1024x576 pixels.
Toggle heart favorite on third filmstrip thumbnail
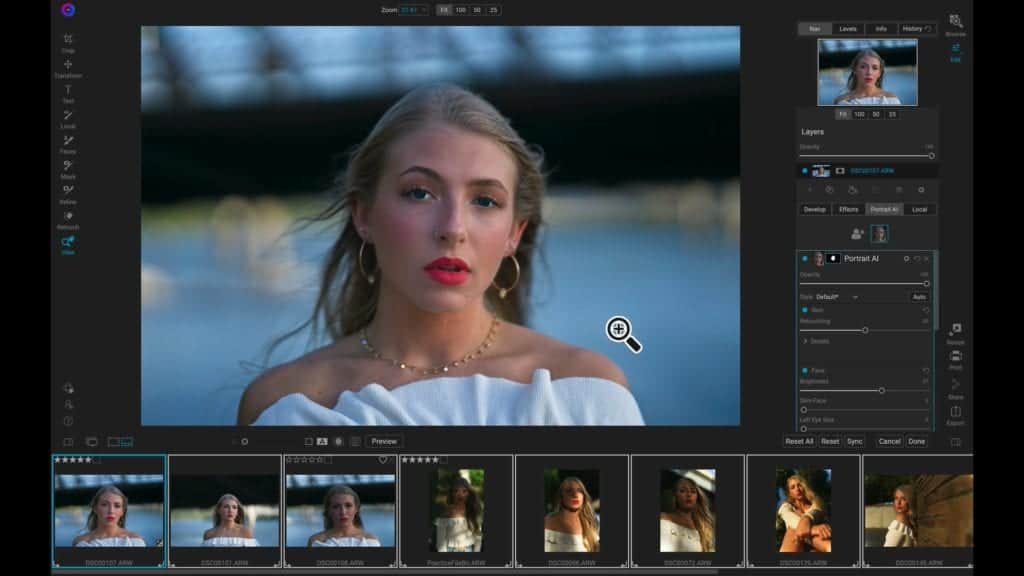pos(383,460)
